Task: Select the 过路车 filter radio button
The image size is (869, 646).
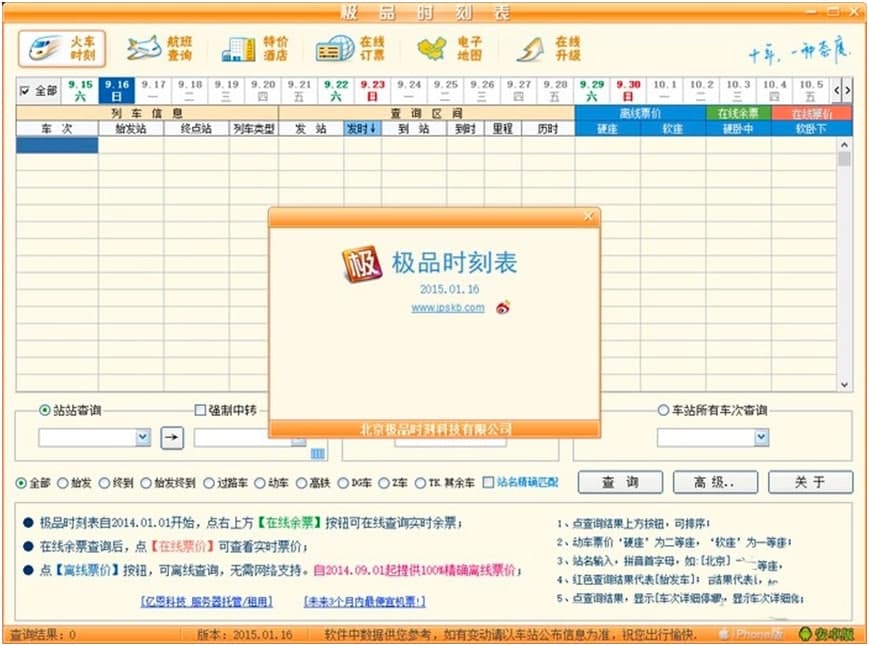Action: pyautogui.click(x=208, y=483)
